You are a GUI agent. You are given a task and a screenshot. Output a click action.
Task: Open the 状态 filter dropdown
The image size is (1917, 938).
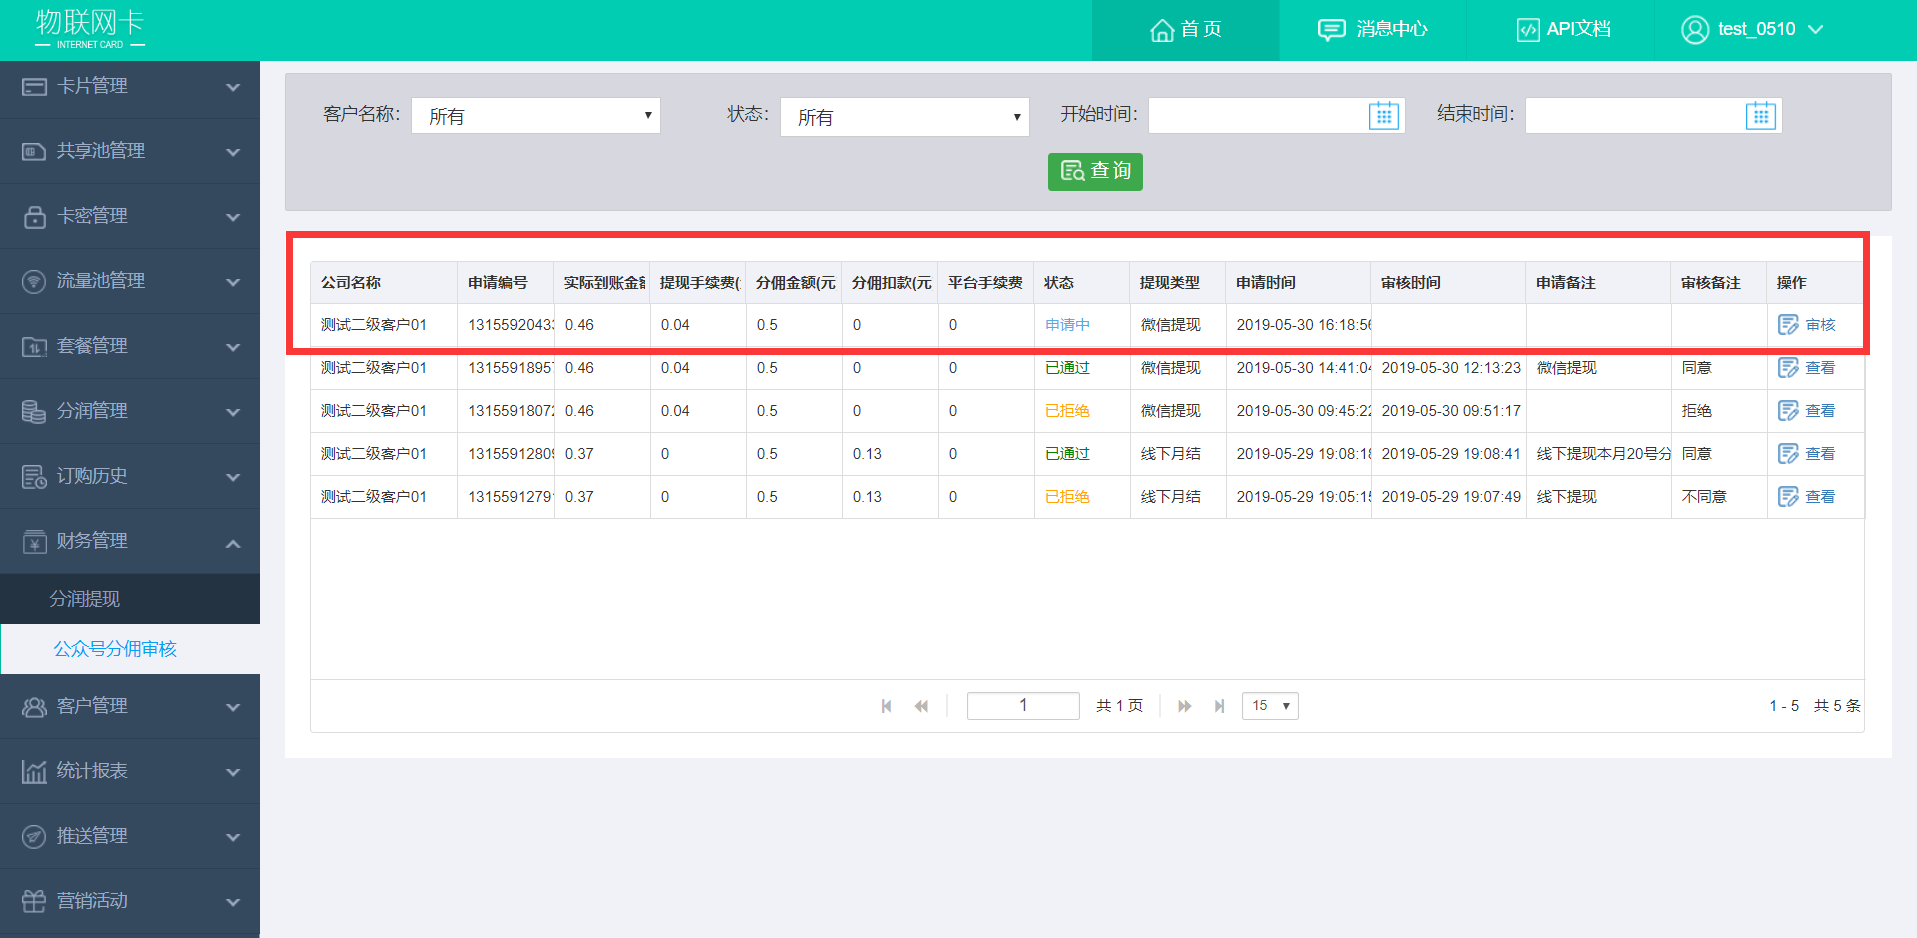[905, 117]
